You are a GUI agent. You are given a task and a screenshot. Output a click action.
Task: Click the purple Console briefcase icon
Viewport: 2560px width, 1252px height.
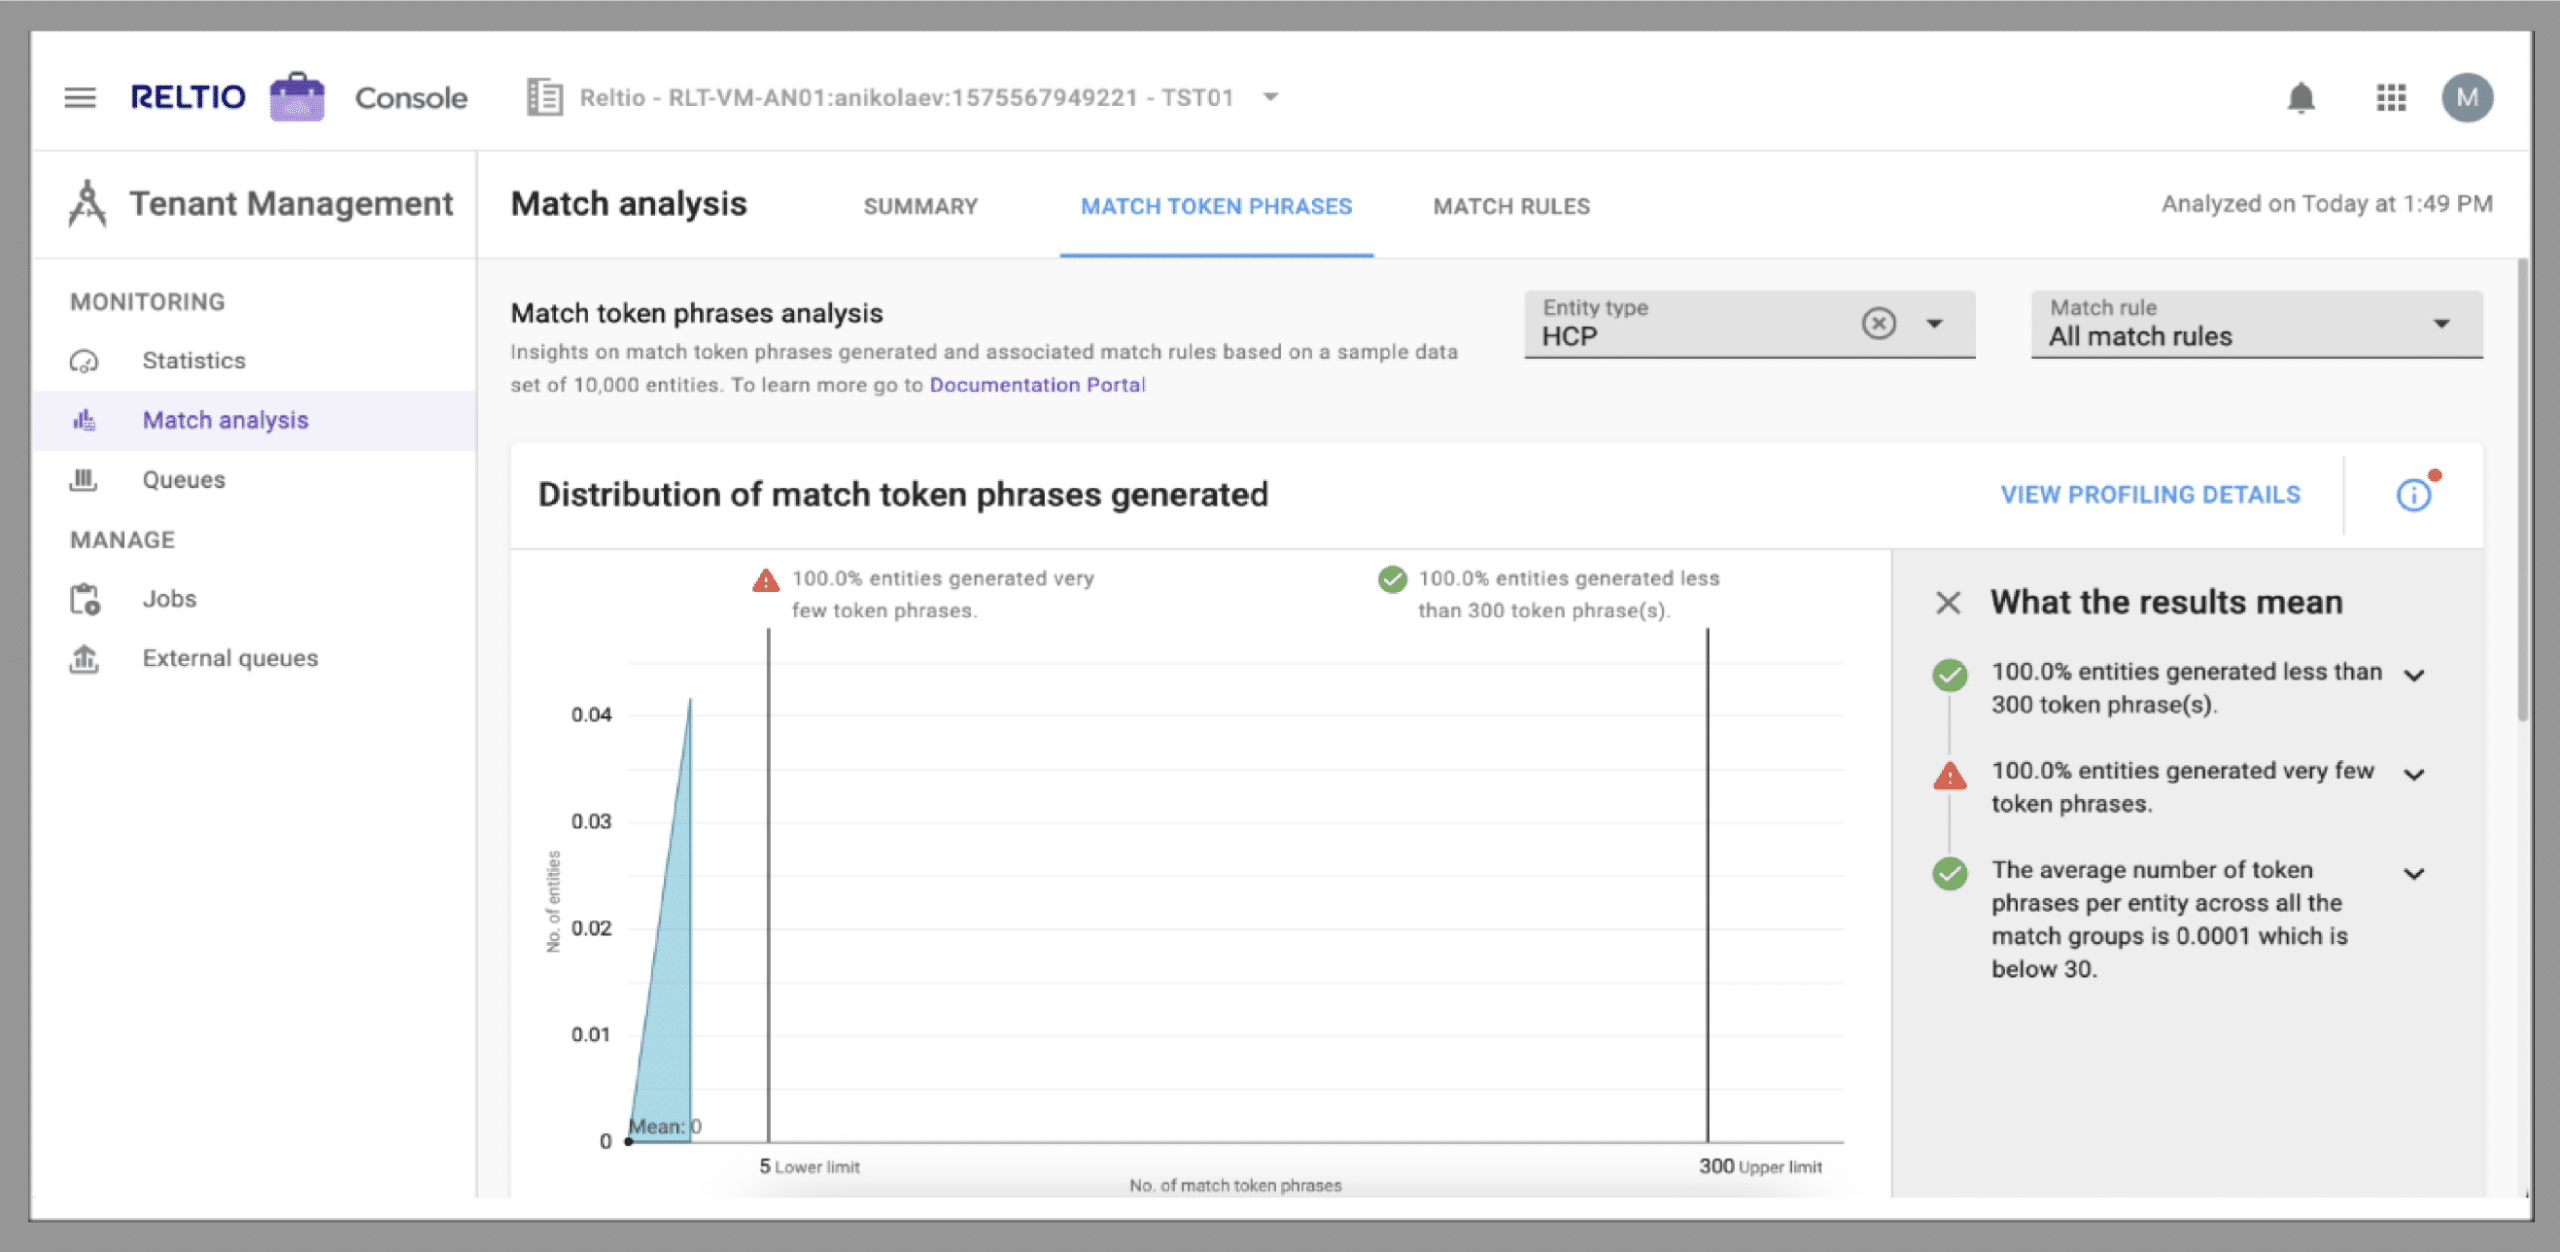coord(297,97)
